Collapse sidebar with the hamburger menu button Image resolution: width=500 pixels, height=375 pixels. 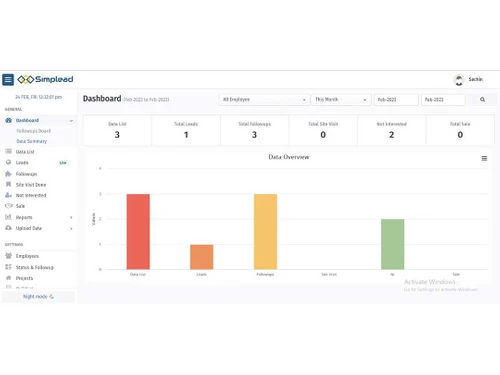click(x=8, y=80)
